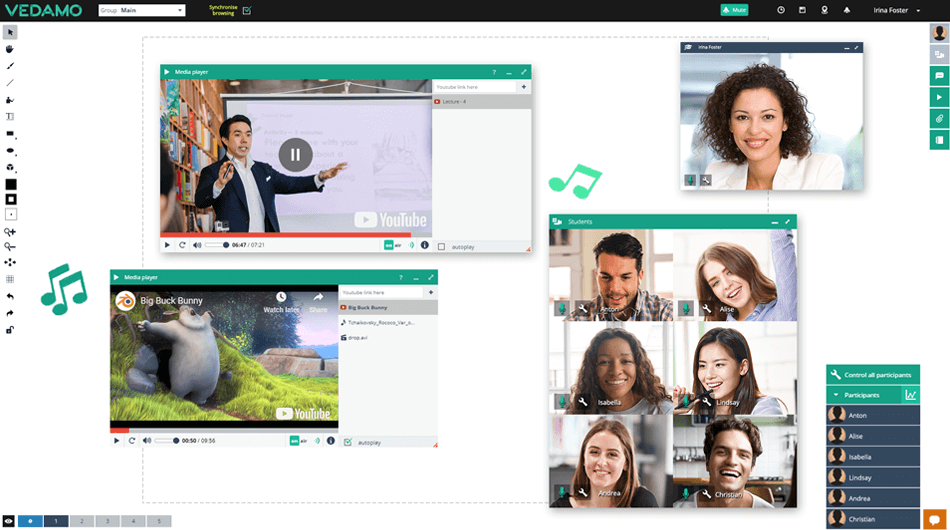Select the brush drawing tool
950x530 pixels.
10,65
